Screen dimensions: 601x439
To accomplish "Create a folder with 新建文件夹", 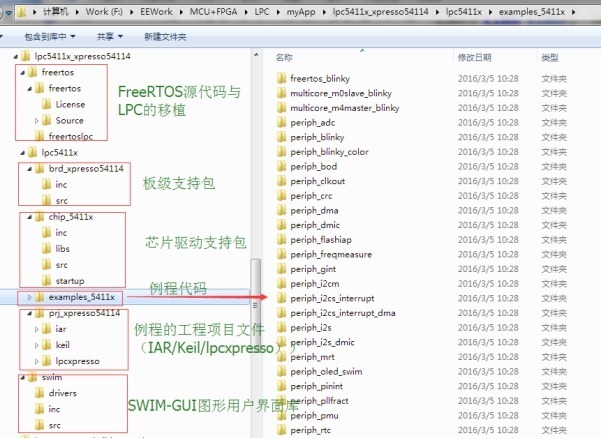I will [x=165, y=36].
